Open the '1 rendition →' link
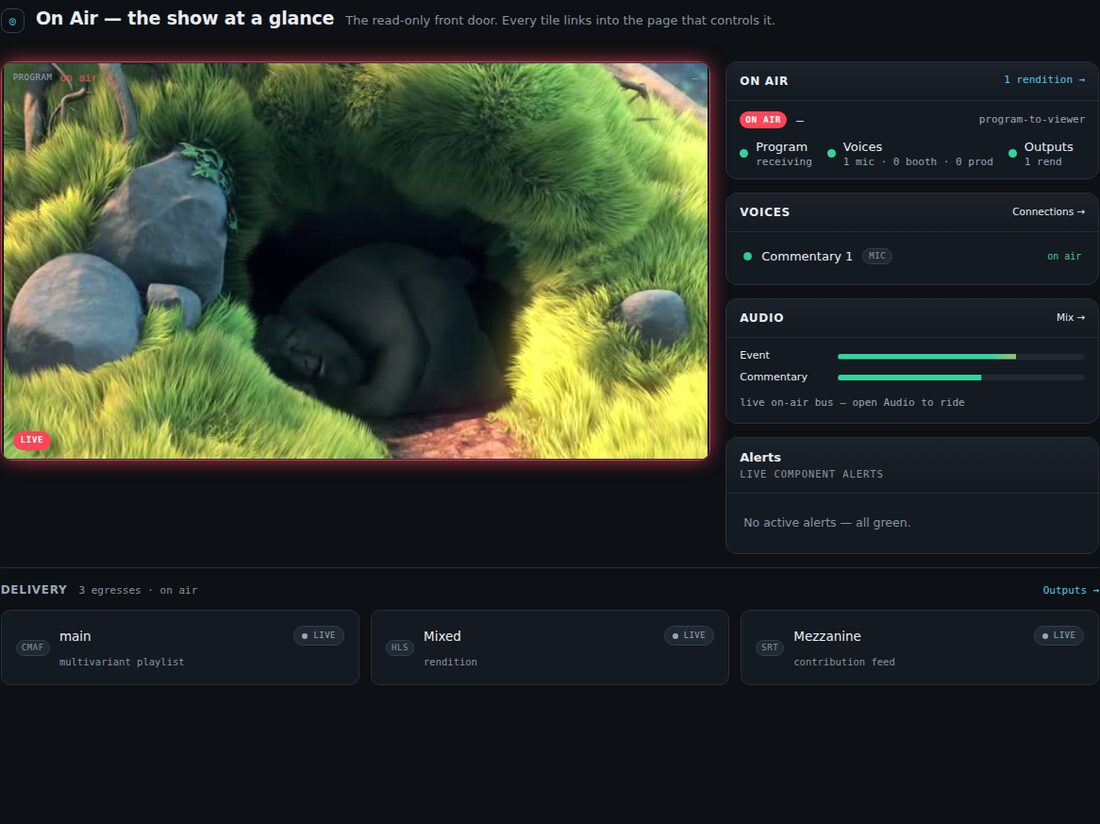 pyautogui.click(x=1044, y=80)
